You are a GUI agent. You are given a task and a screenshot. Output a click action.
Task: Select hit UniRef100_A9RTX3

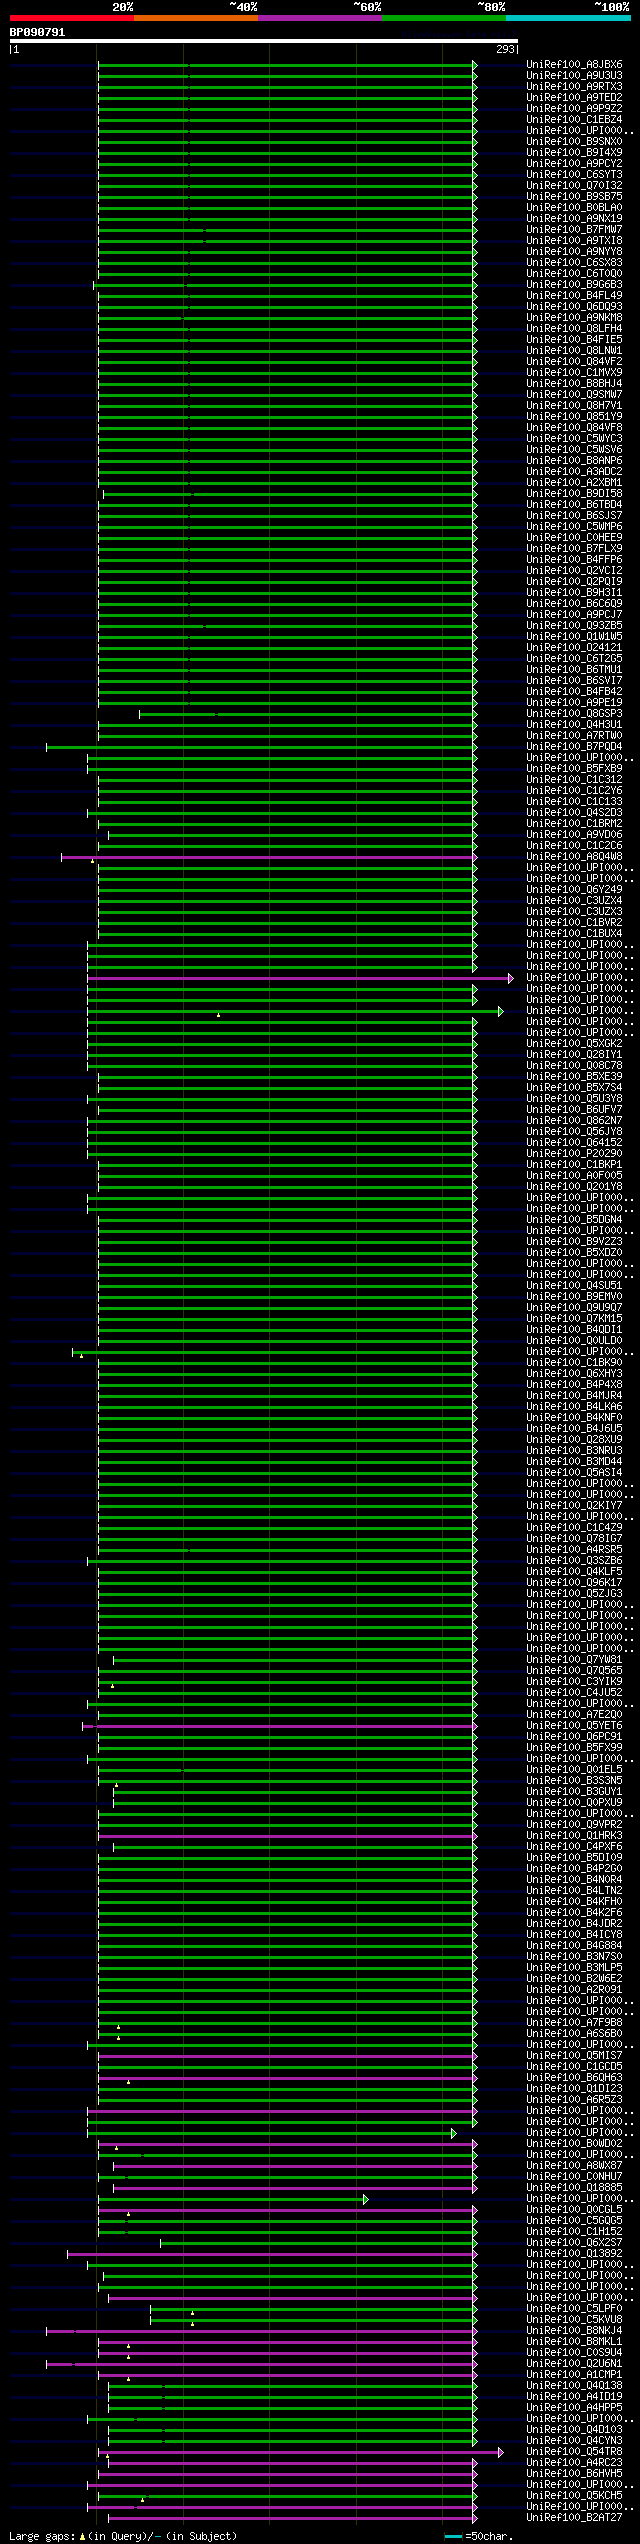pos(574,87)
